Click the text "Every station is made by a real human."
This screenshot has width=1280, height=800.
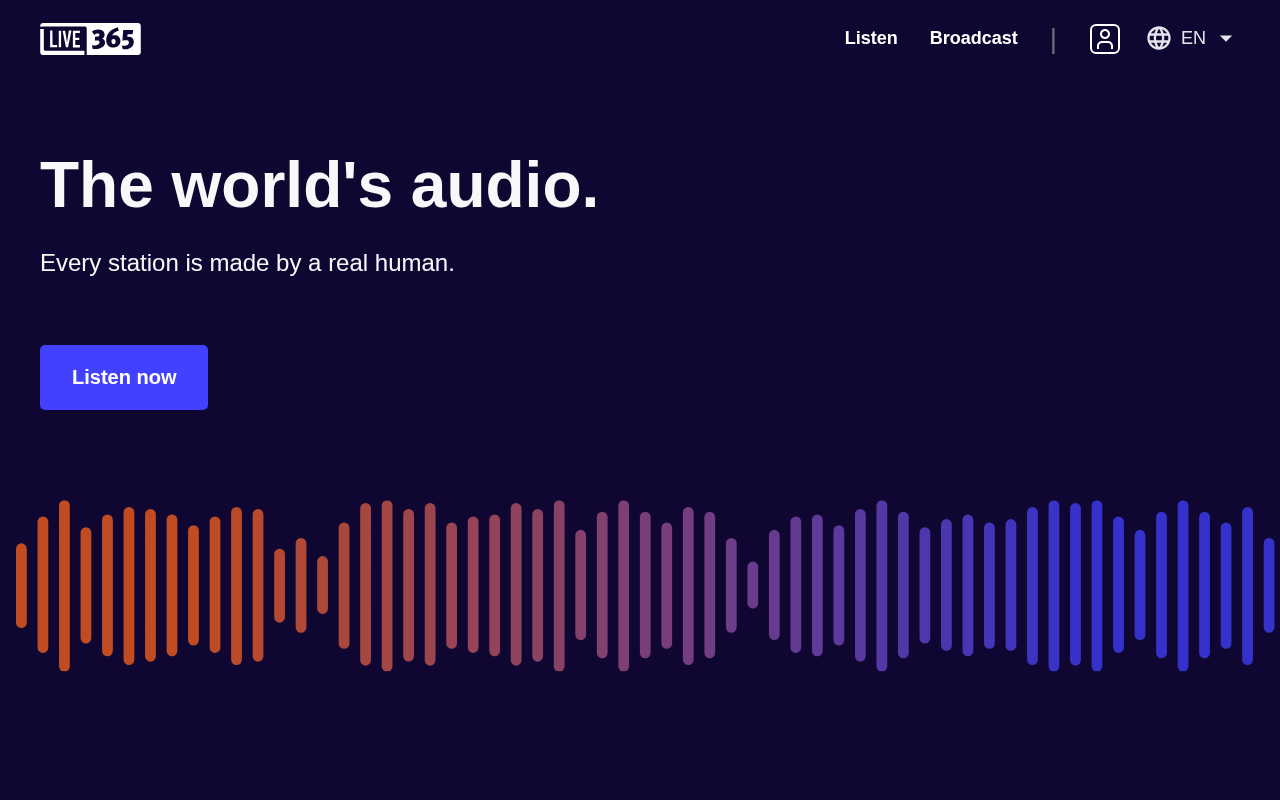tap(247, 263)
